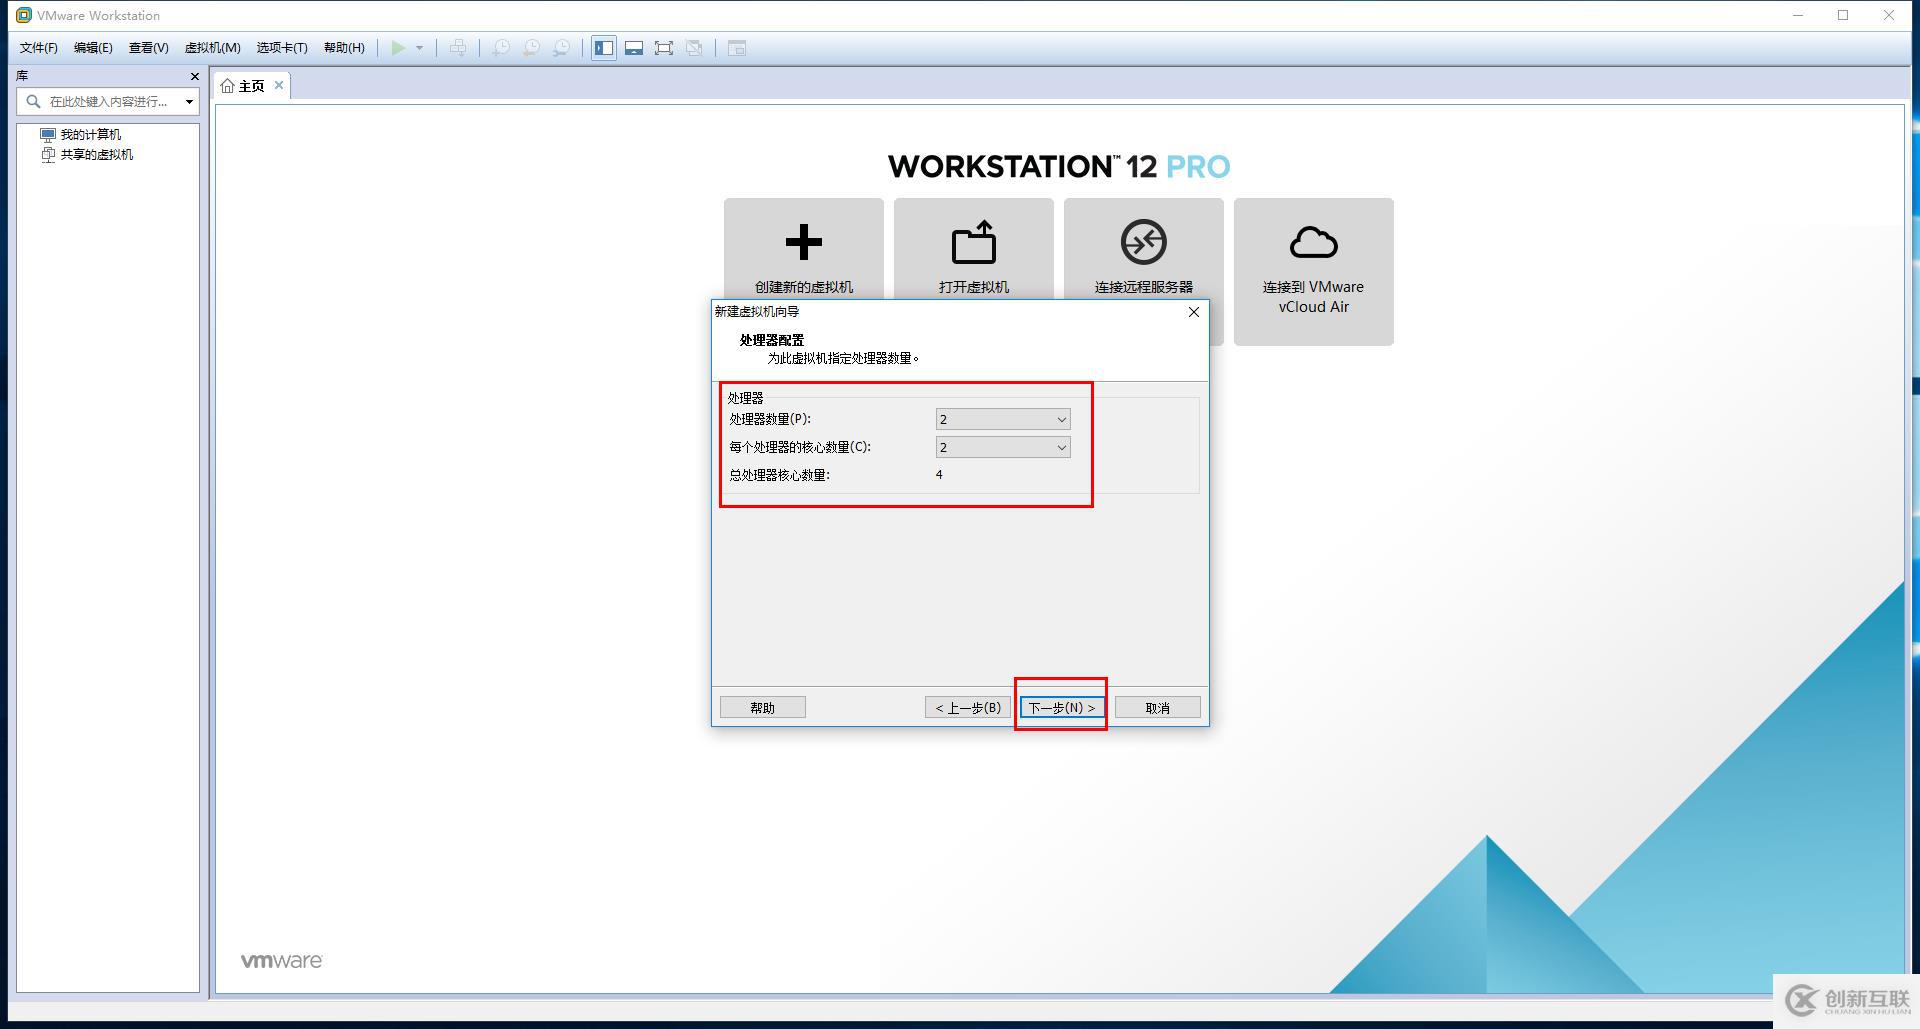
Task: Type in the library search field
Action: click(108, 101)
